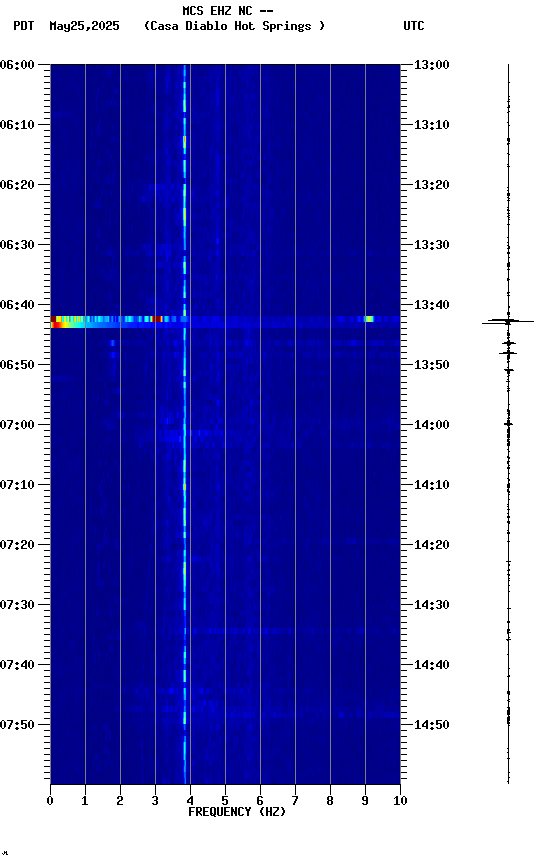Viewport: 552px width, 864px height.
Task: Click the 14:20 UTC time label
Action: tap(432, 545)
